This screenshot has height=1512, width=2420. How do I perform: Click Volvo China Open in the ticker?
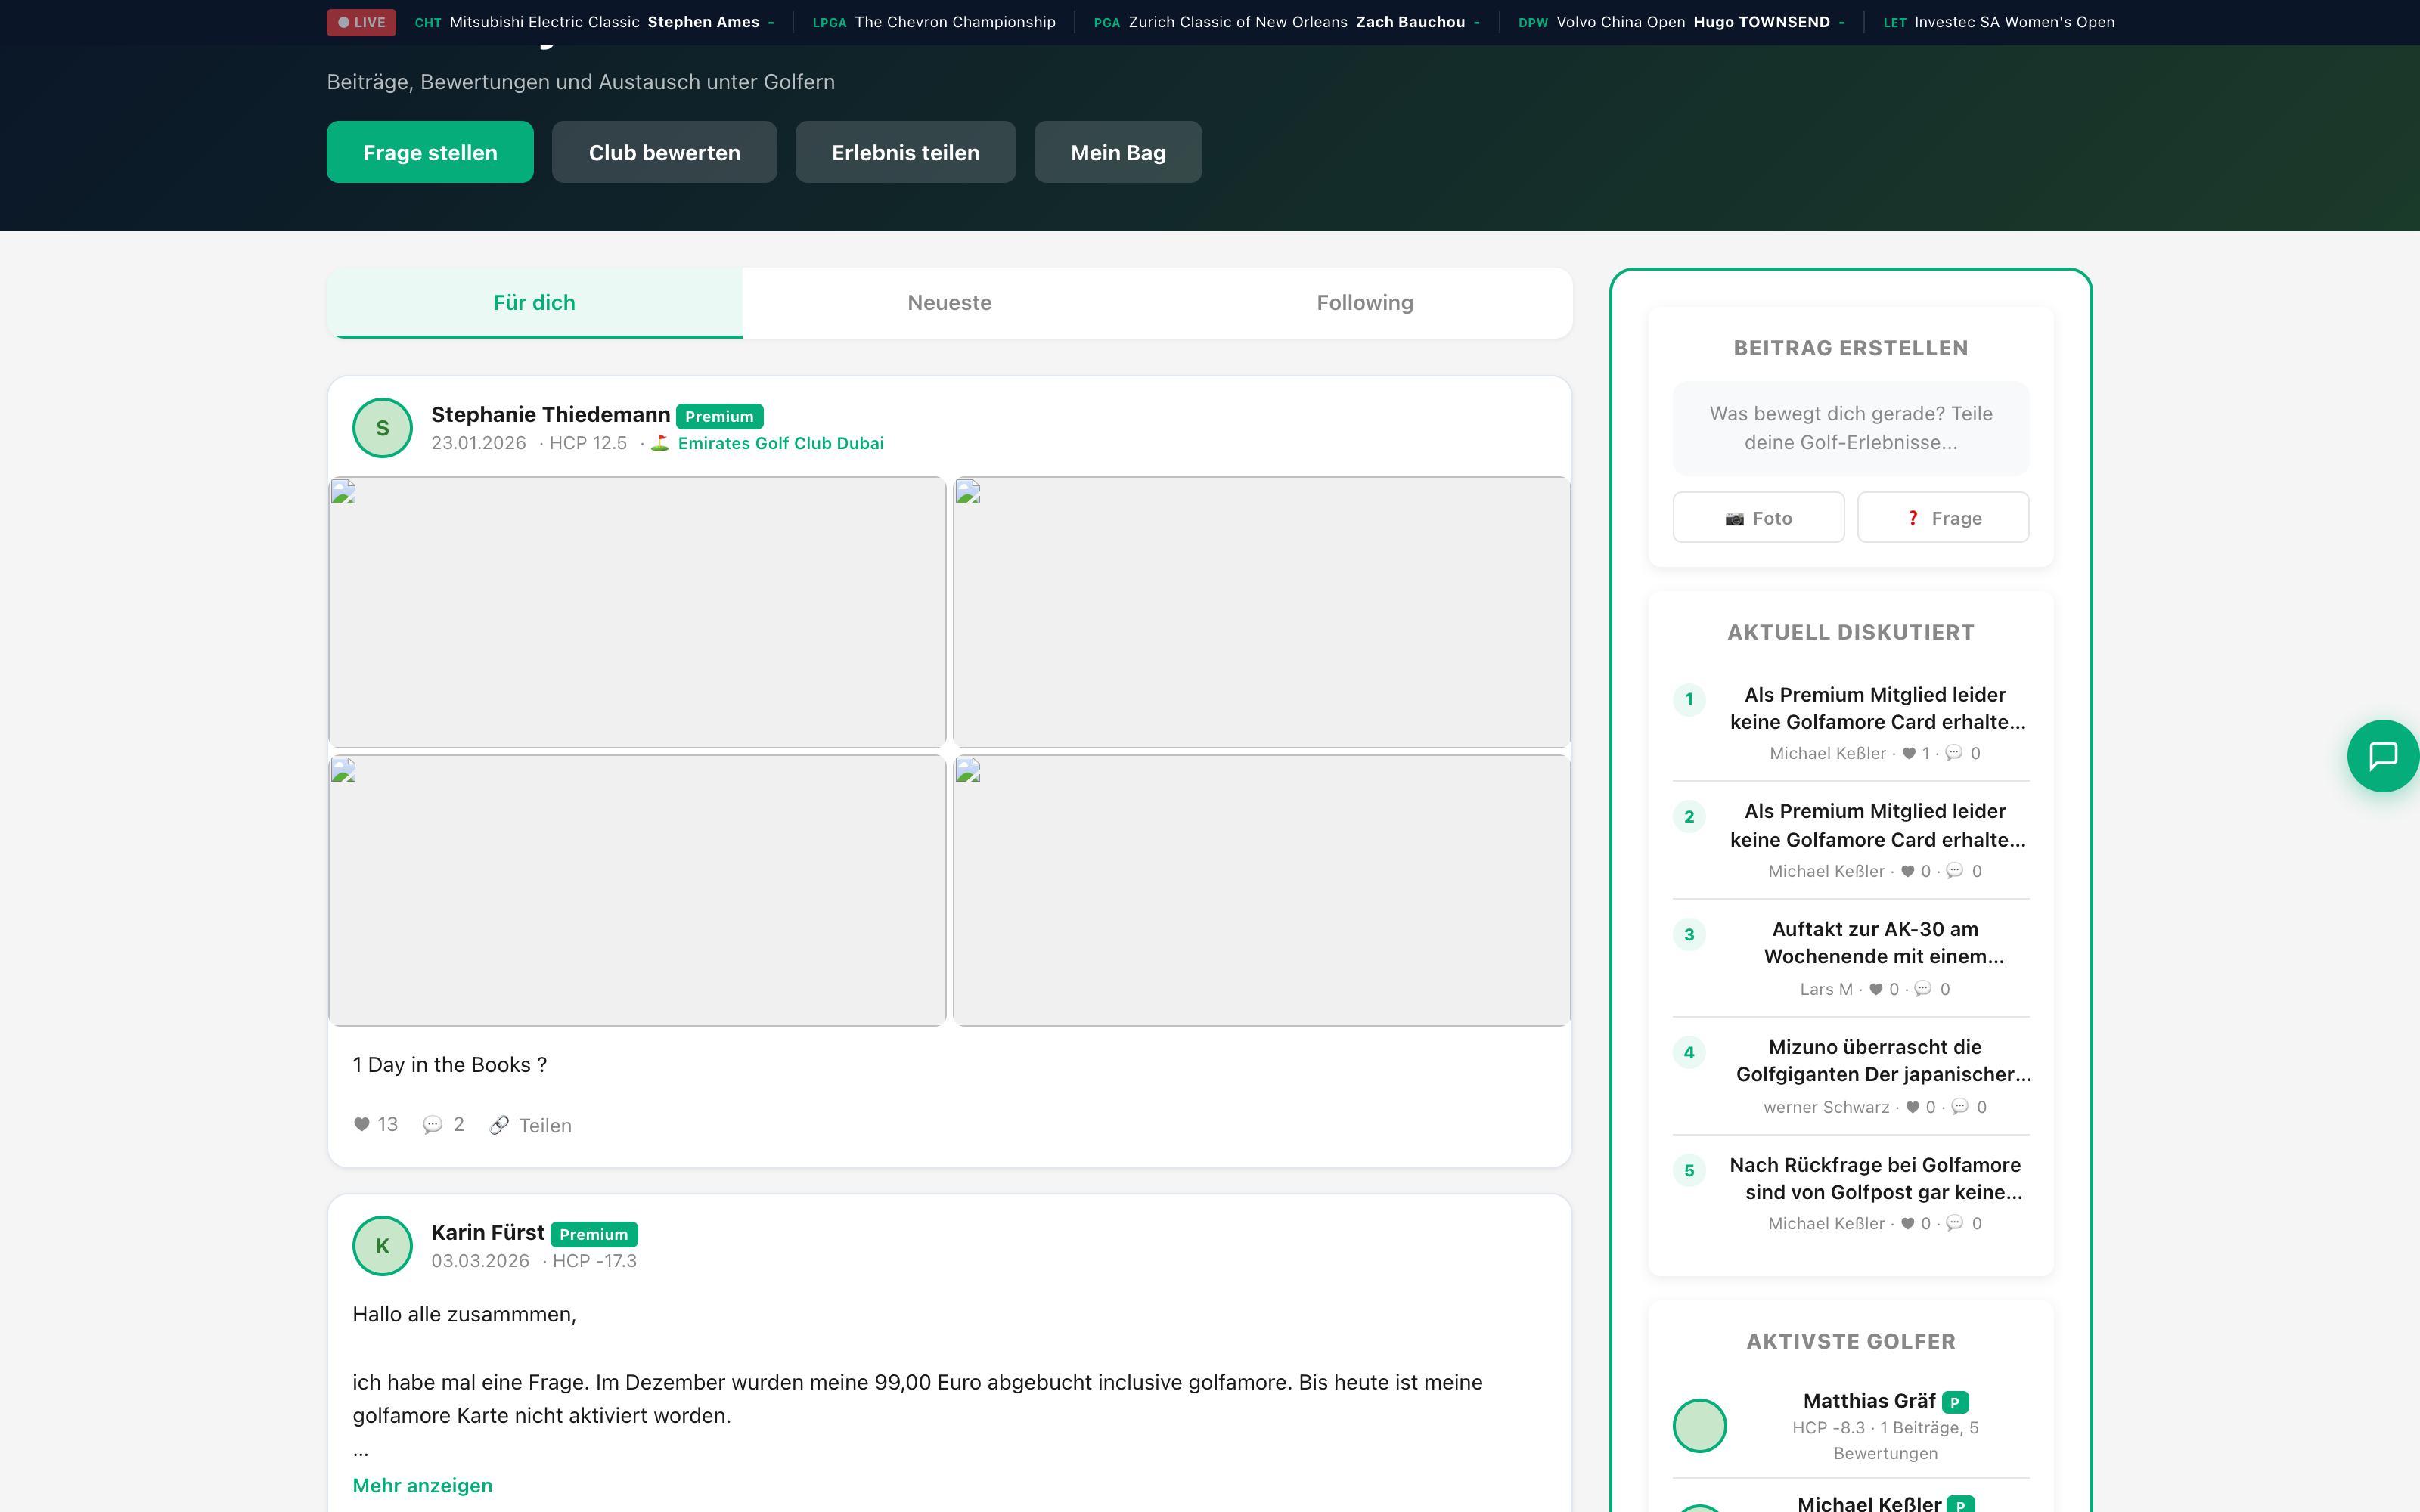[1620, 22]
